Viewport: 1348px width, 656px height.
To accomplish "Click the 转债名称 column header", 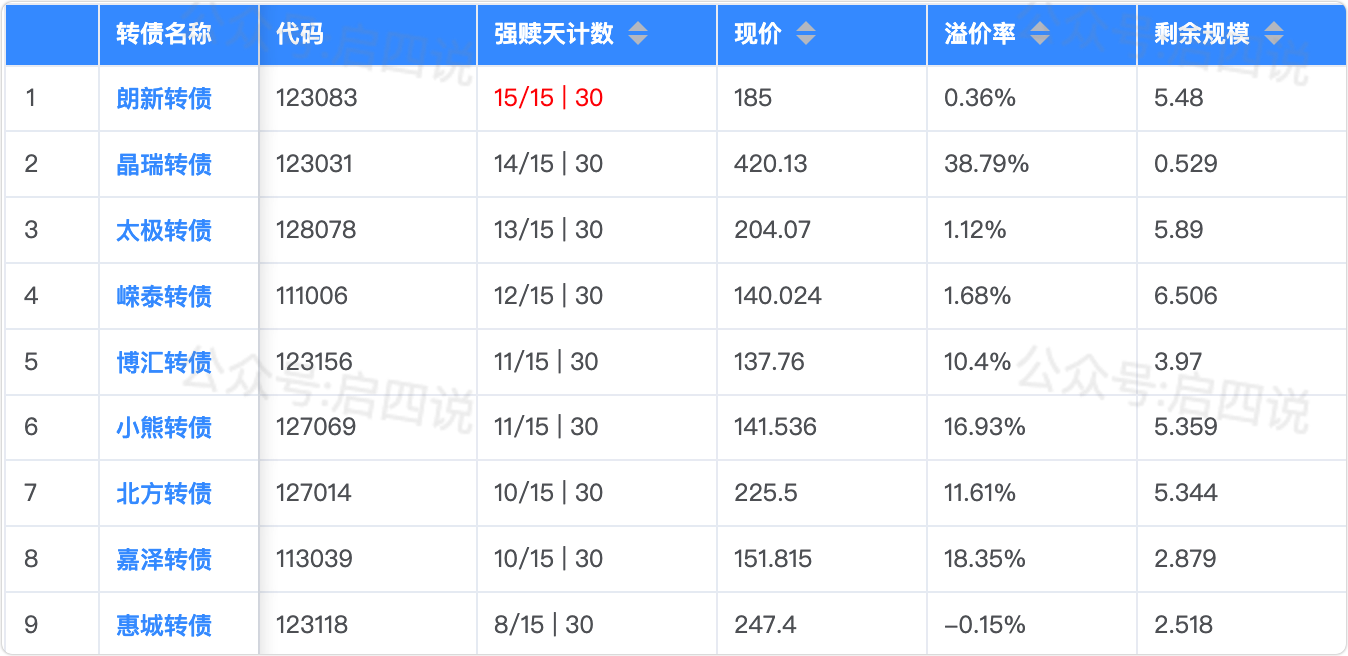I will [164, 34].
